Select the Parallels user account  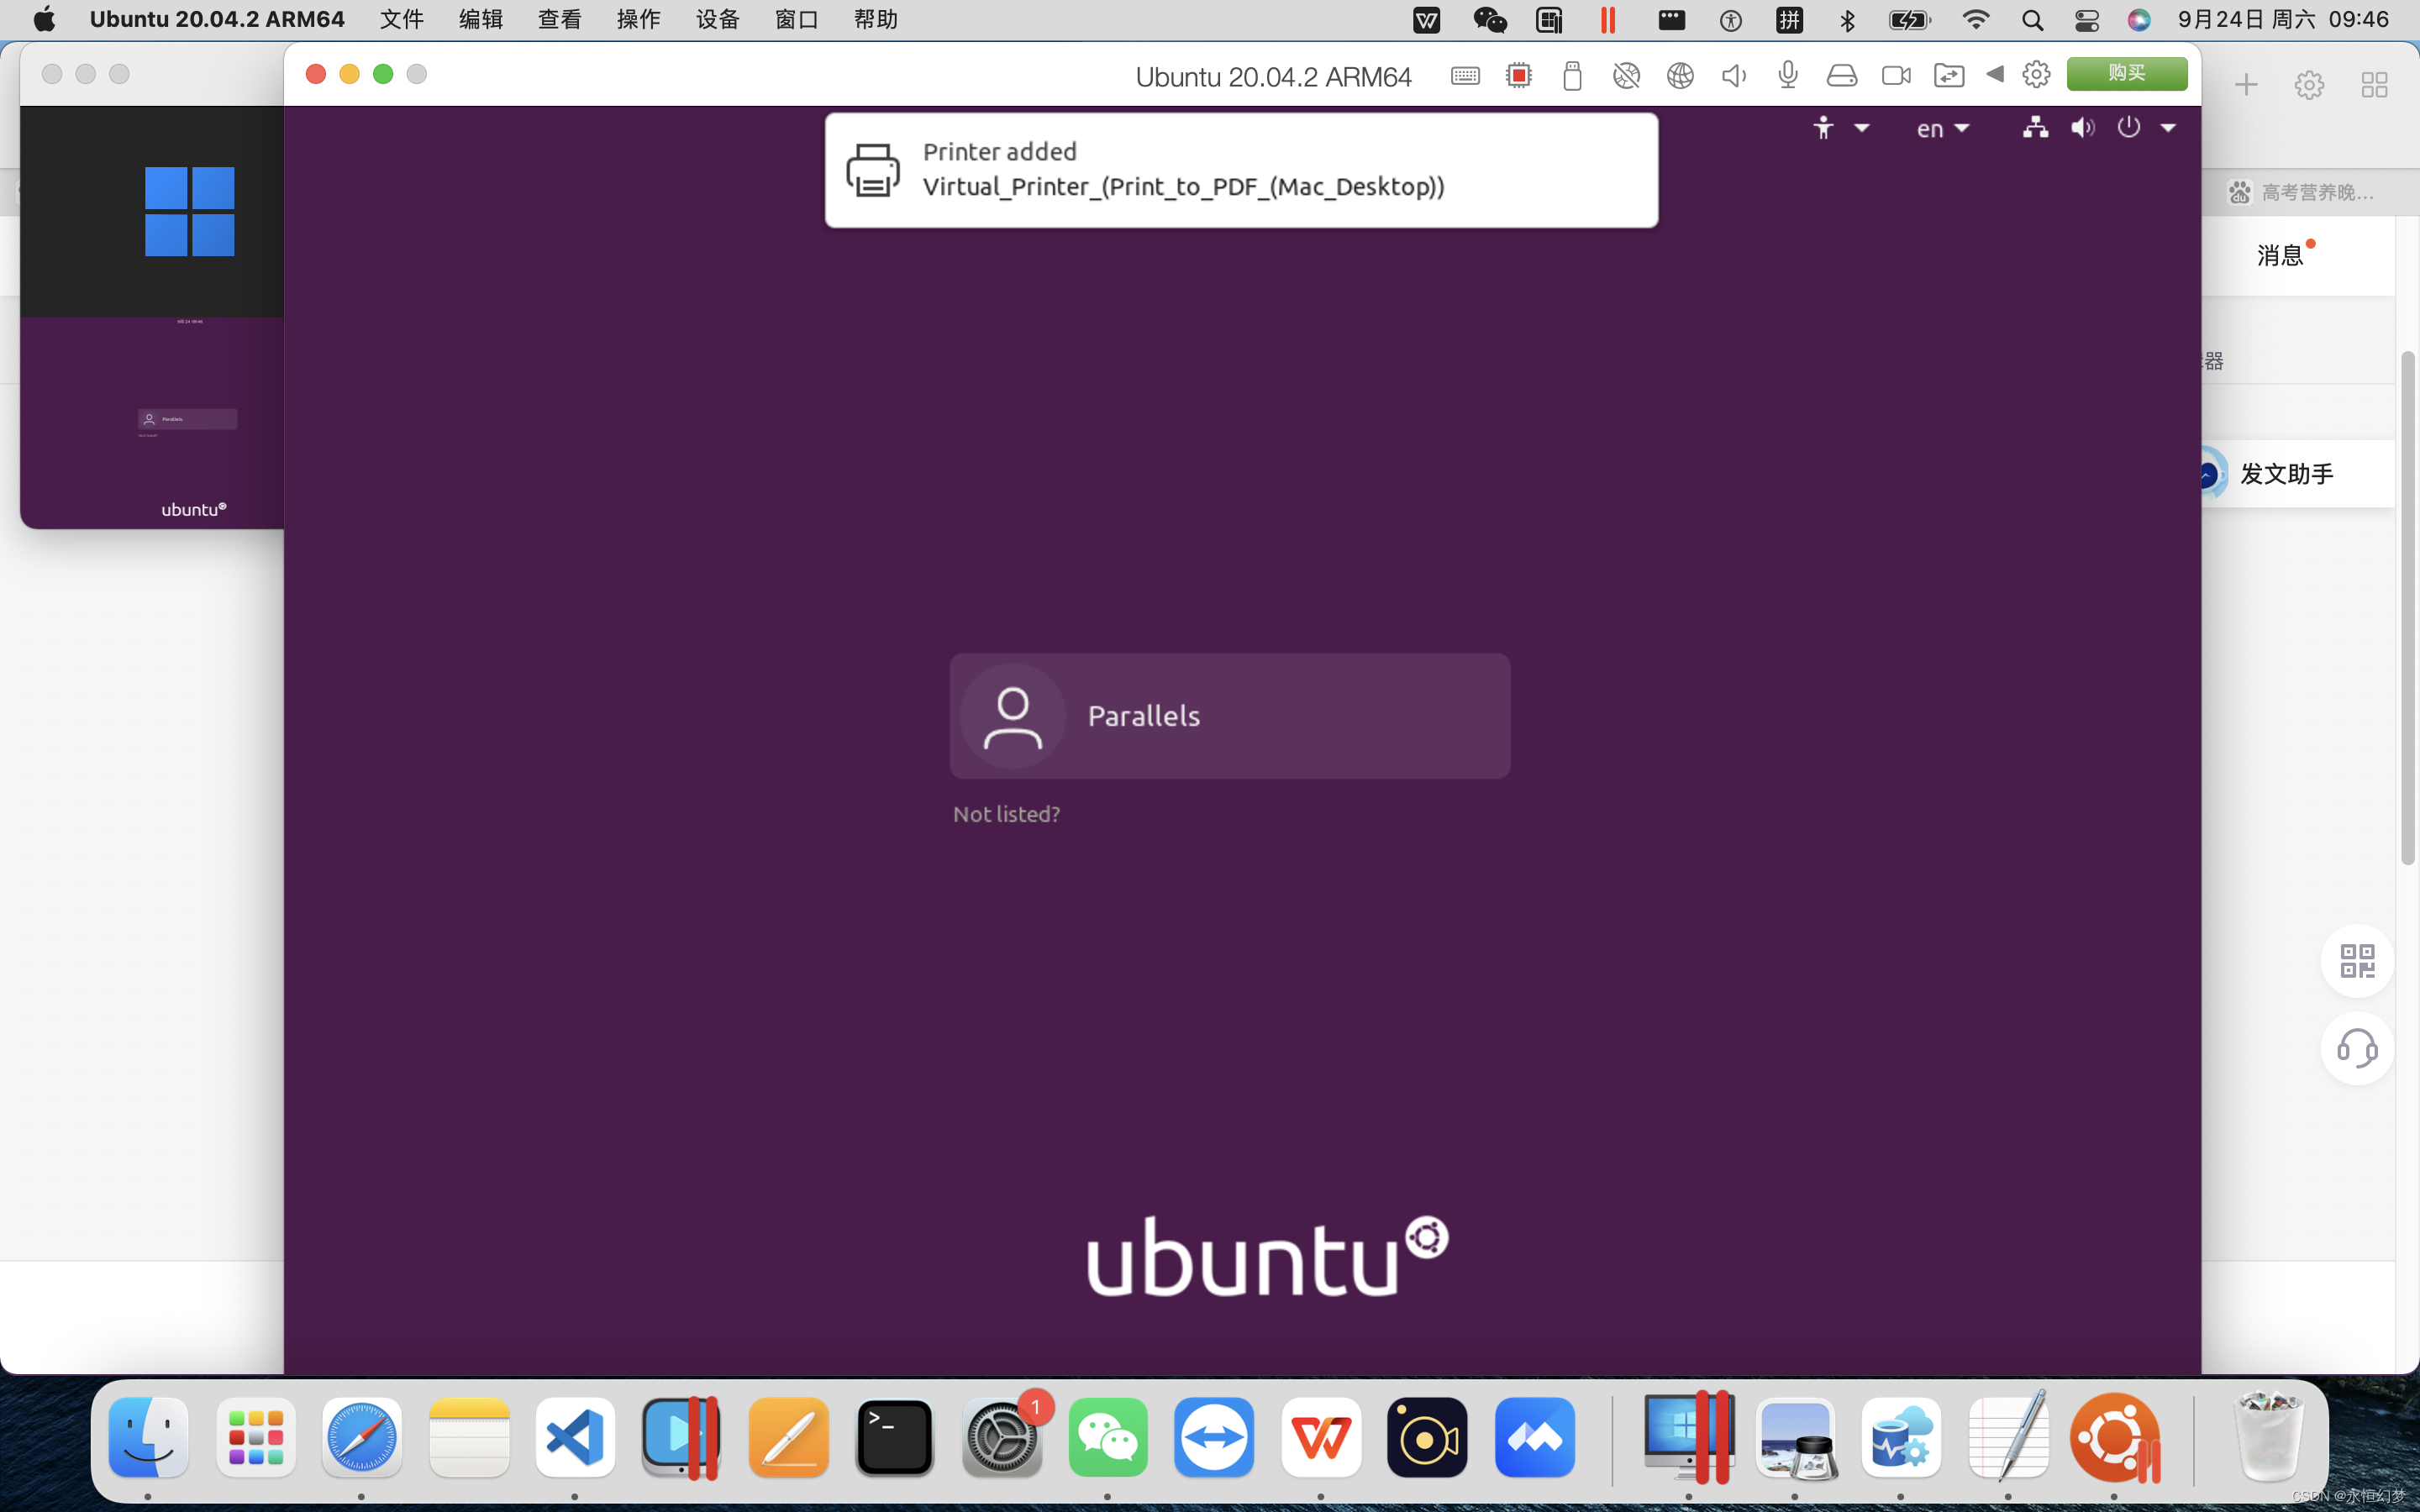[1229, 716]
